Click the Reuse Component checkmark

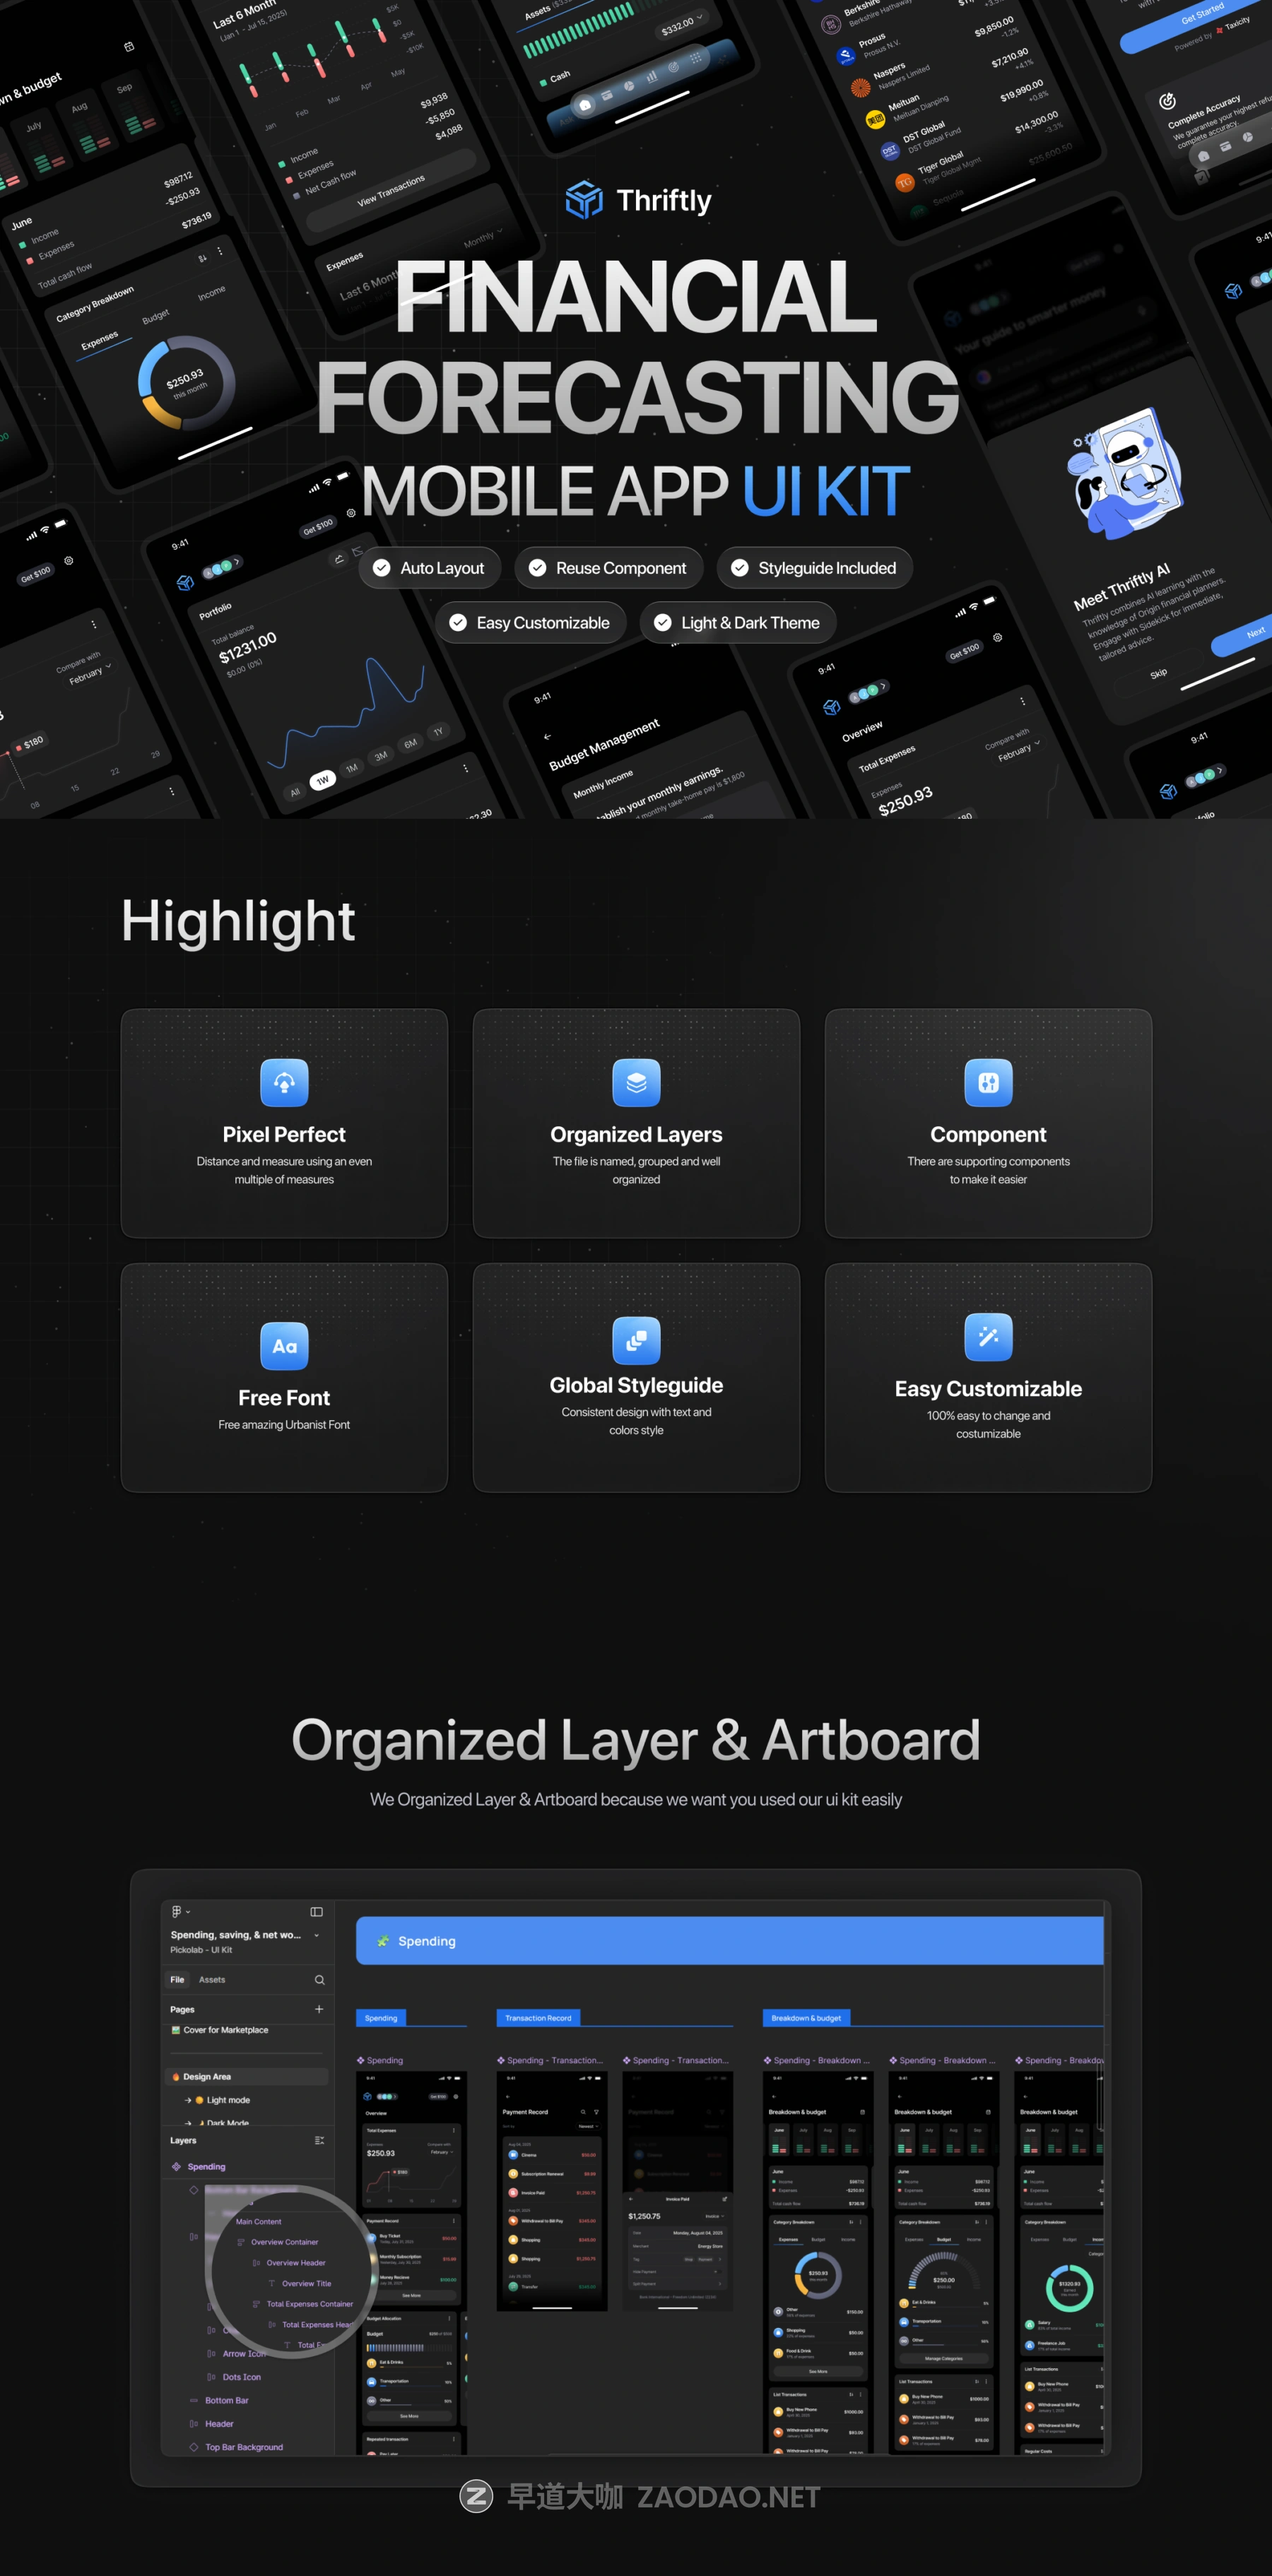[x=537, y=568]
